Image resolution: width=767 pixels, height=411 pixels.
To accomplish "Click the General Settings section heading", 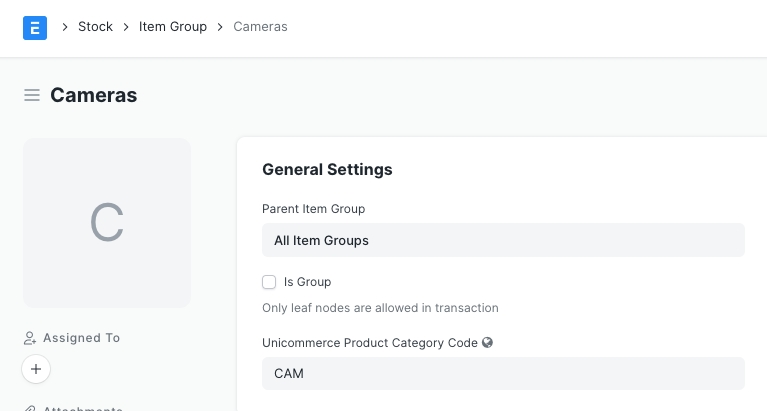I will coord(327,169).
